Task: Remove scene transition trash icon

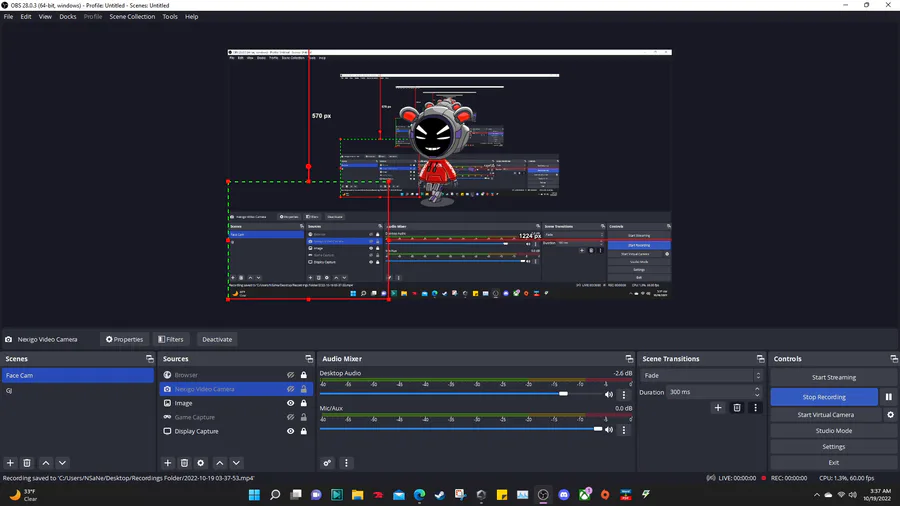Action: coord(737,408)
